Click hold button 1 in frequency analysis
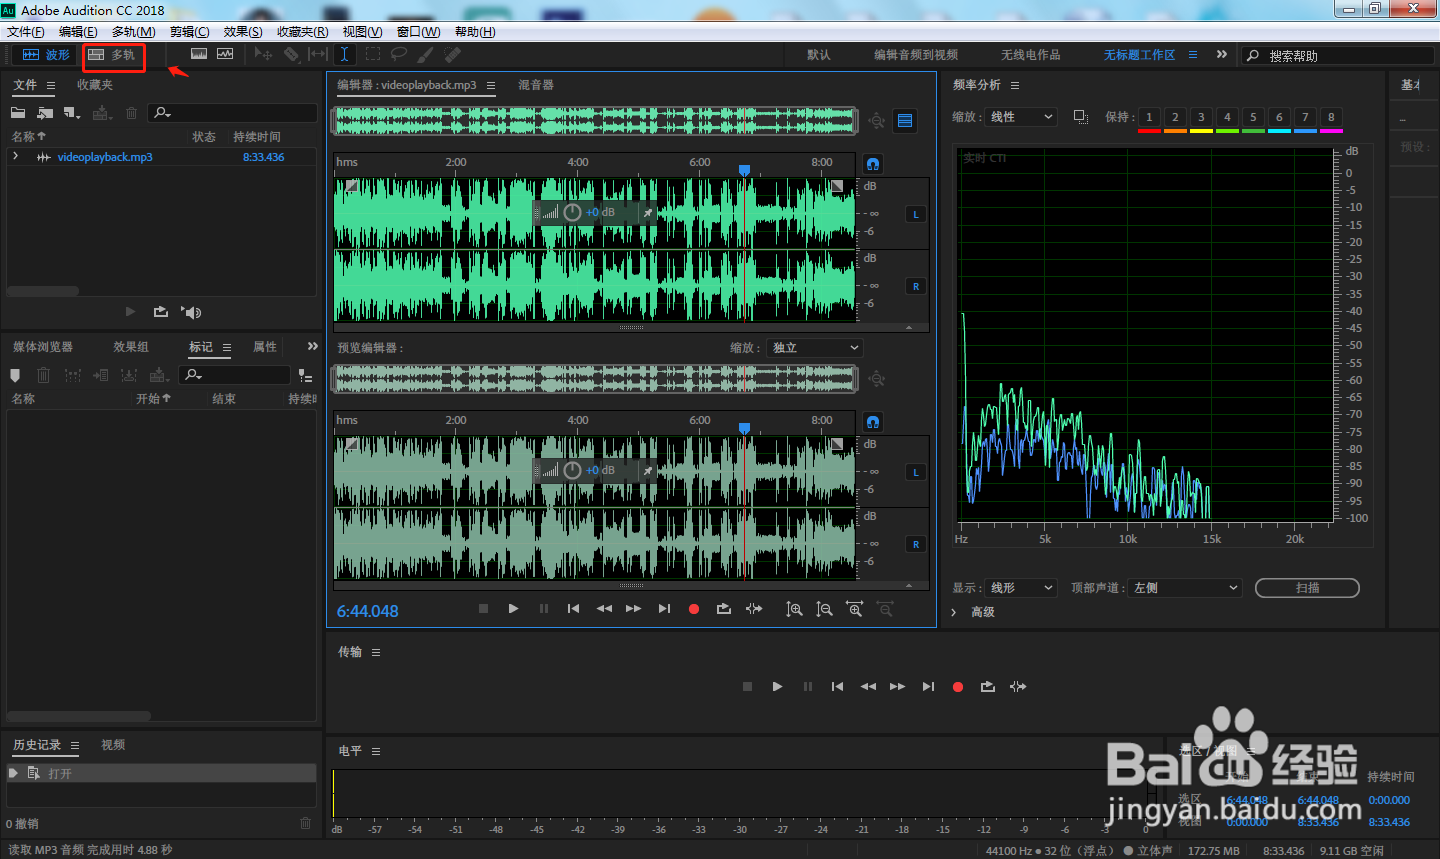Viewport: 1440px width, 859px height. point(1149,118)
